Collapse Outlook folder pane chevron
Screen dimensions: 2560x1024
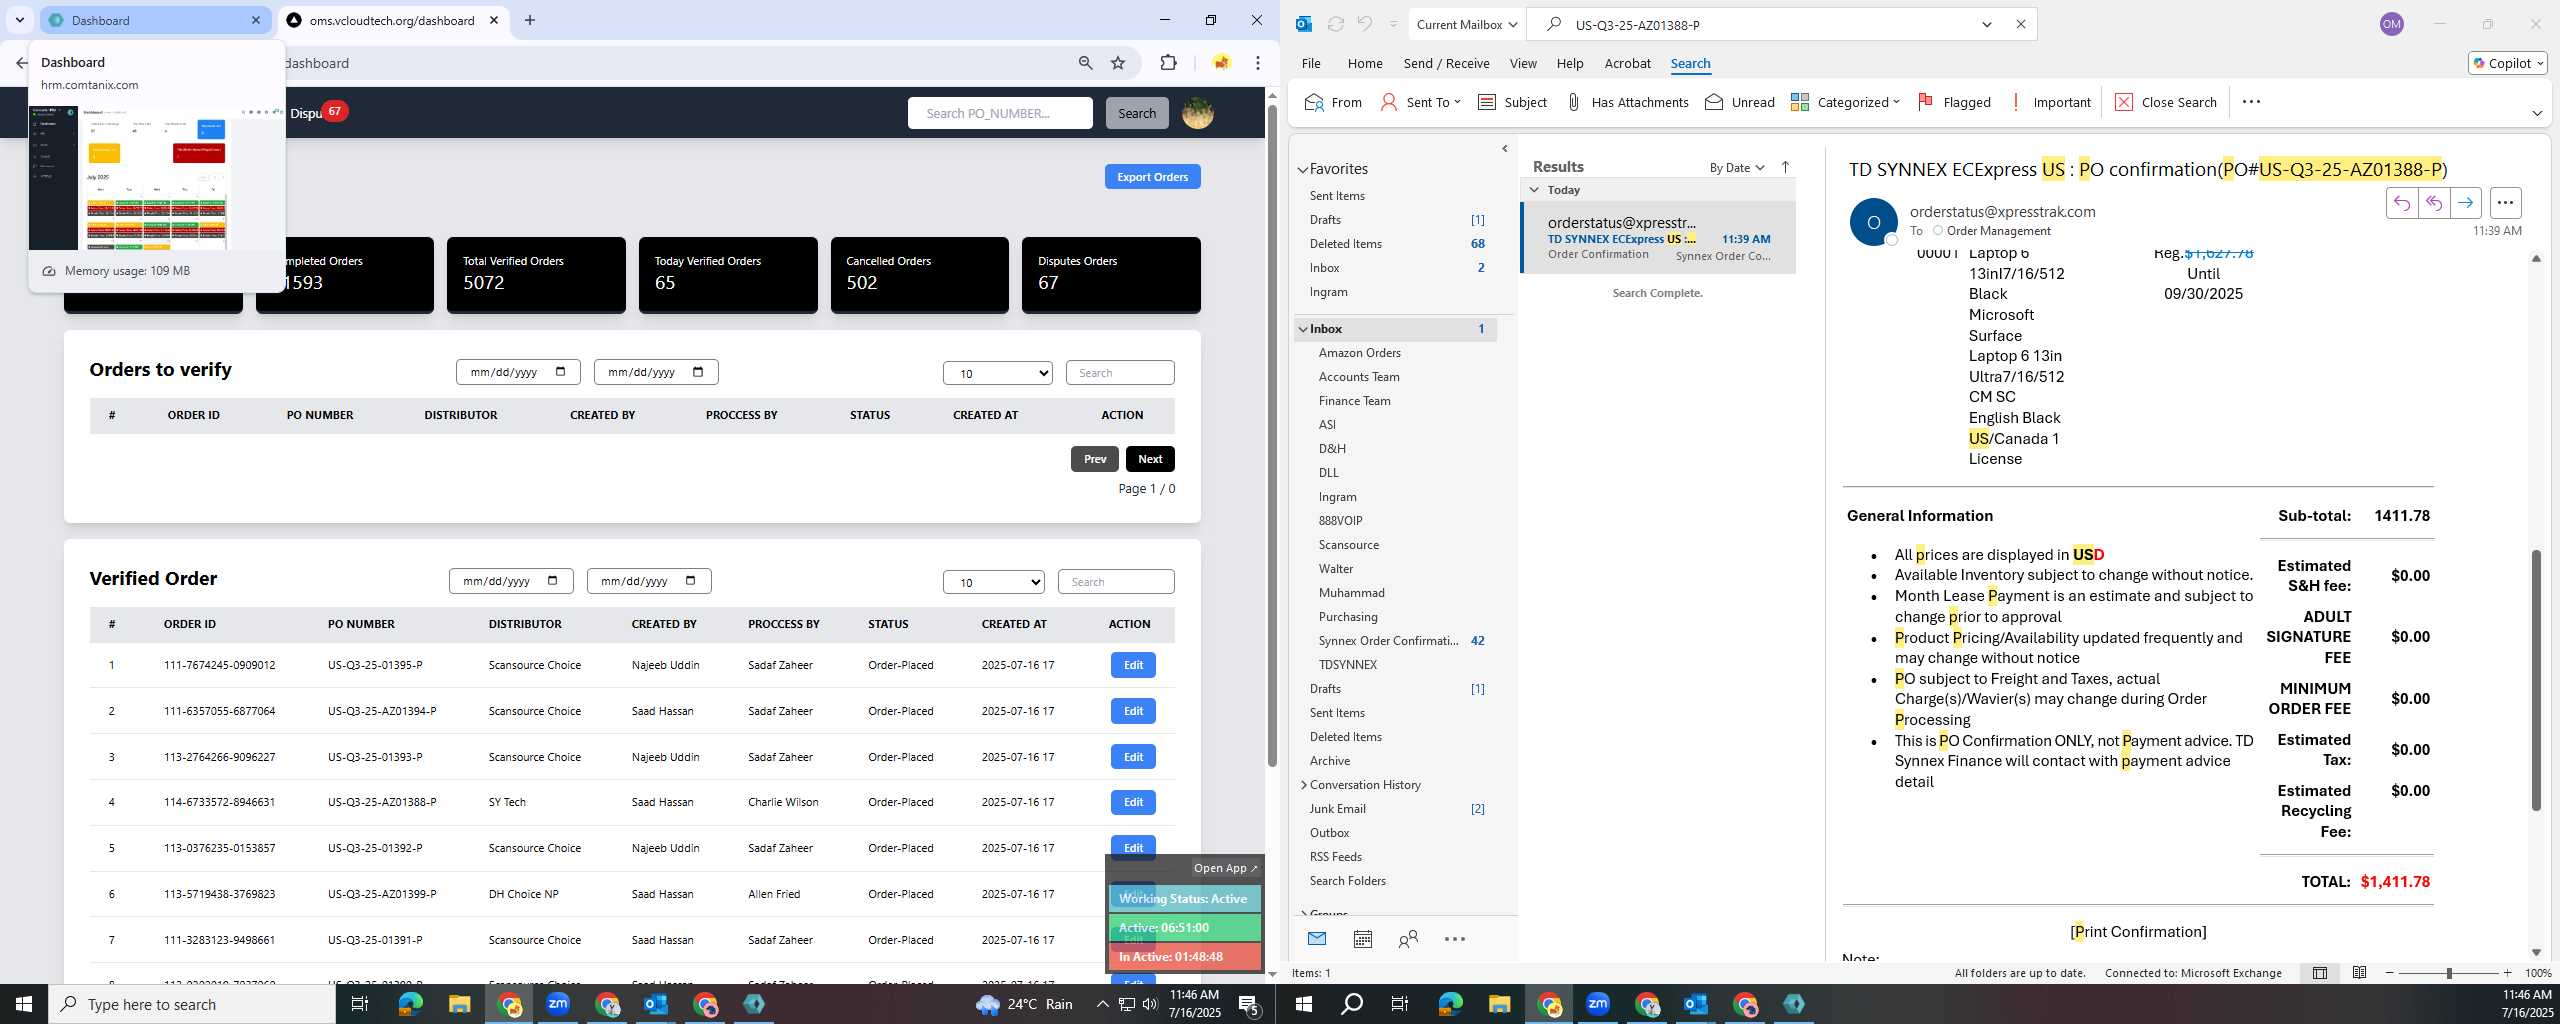point(1505,149)
